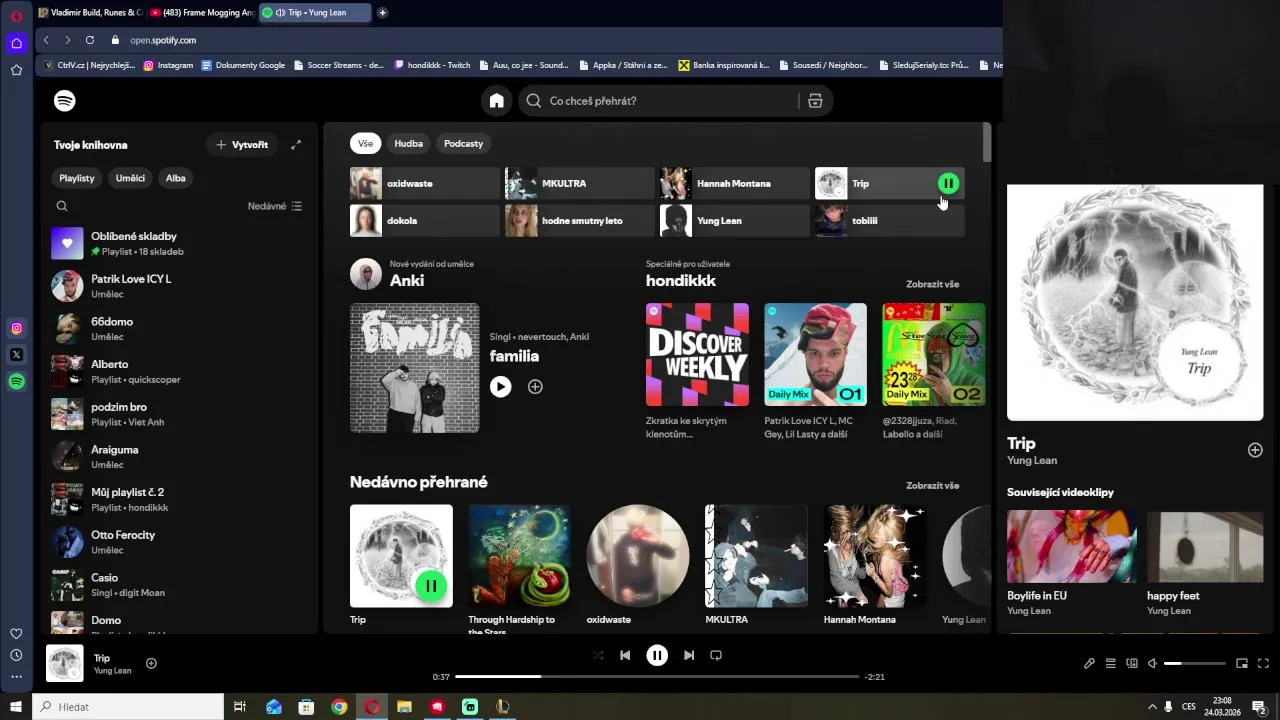This screenshot has height=720, width=1280.
Task: Click the Spotify logo icon
Action: (65, 101)
